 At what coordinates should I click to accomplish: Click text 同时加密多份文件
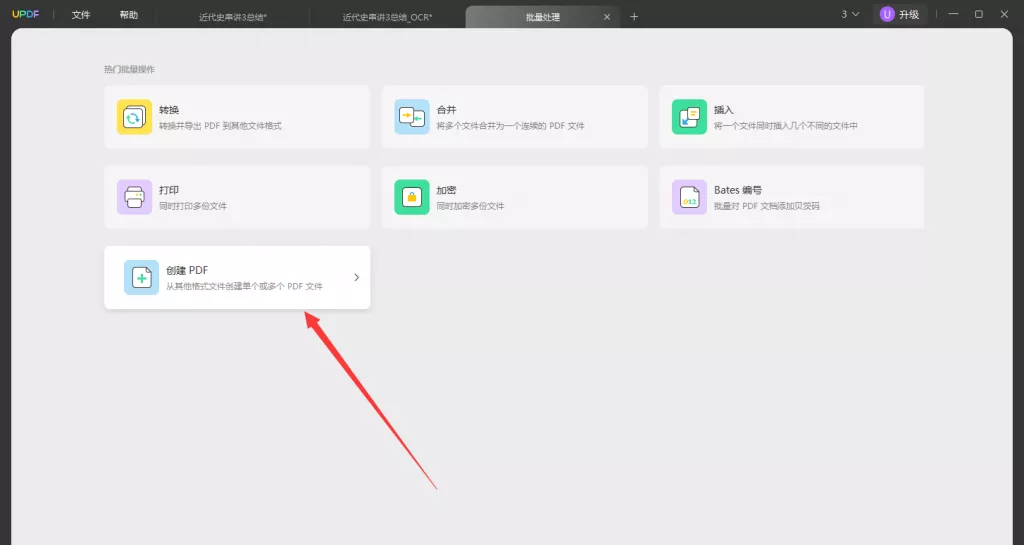470,206
